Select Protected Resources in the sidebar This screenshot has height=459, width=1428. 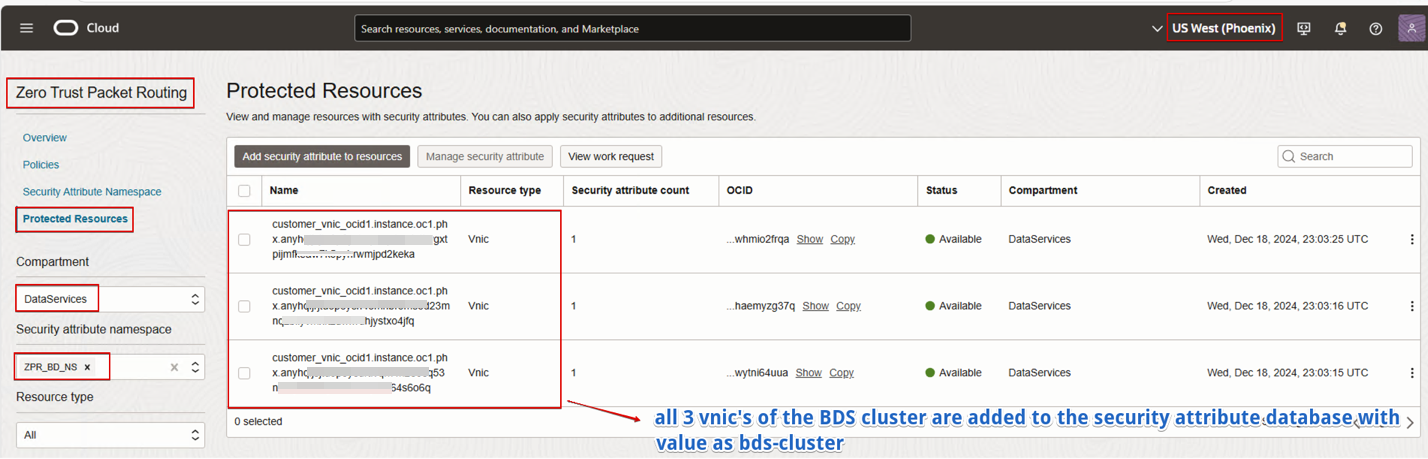pos(75,219)
